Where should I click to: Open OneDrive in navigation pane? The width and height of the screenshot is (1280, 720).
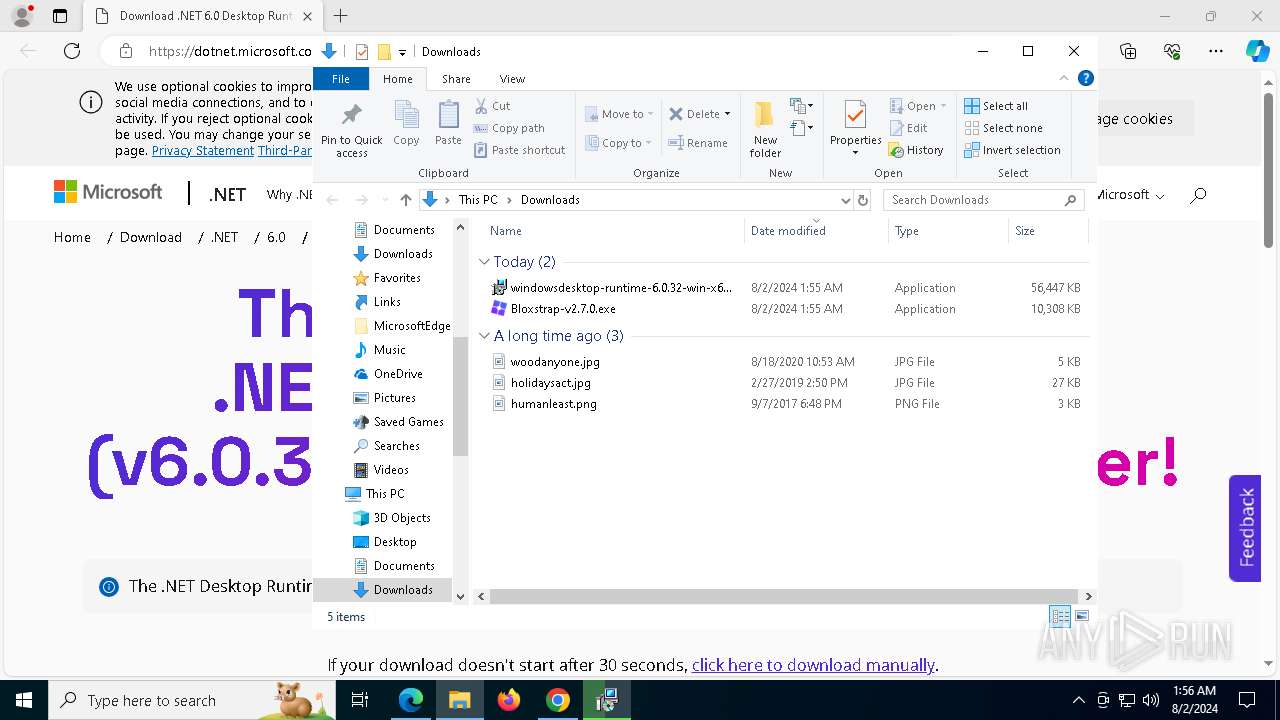pyautogui.click(x=397, y=374)
